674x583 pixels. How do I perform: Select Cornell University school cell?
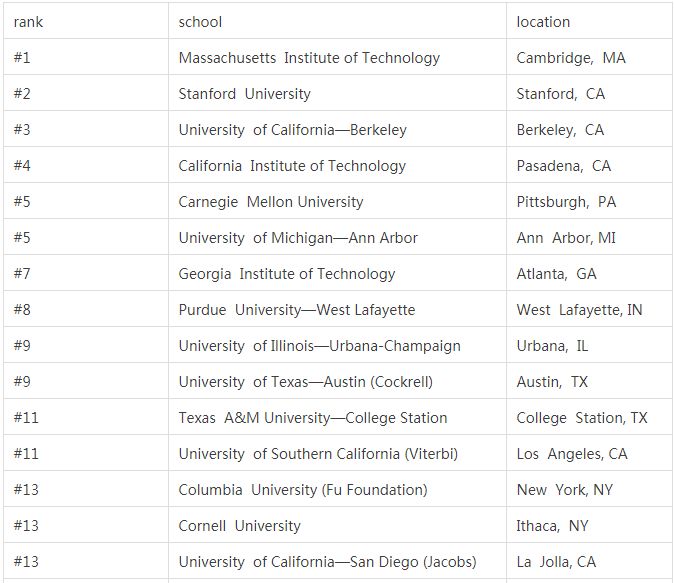[337, 525]
